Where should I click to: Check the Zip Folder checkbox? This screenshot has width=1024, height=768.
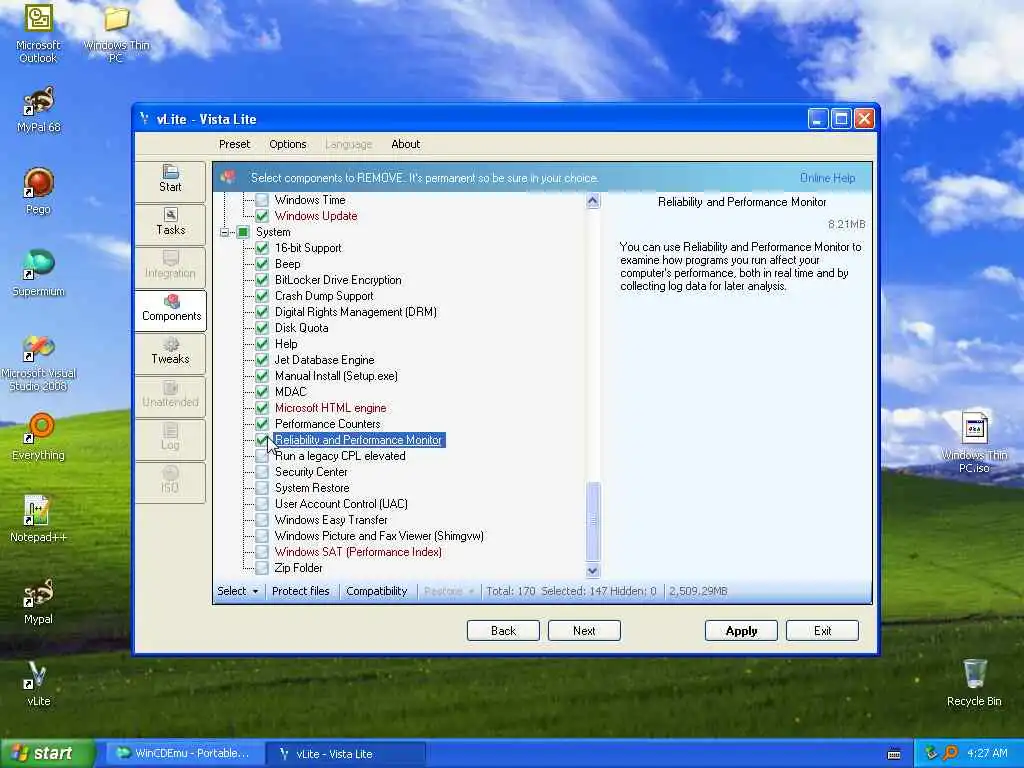pyautogui.click(x=262, y=568)
